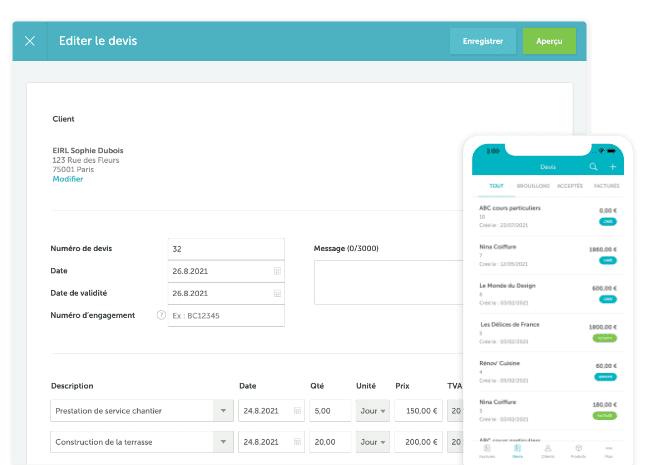Viewport: 645px width, 465px height.
Task: Open the Le Monde du Design quote
Action: [548, 294]
